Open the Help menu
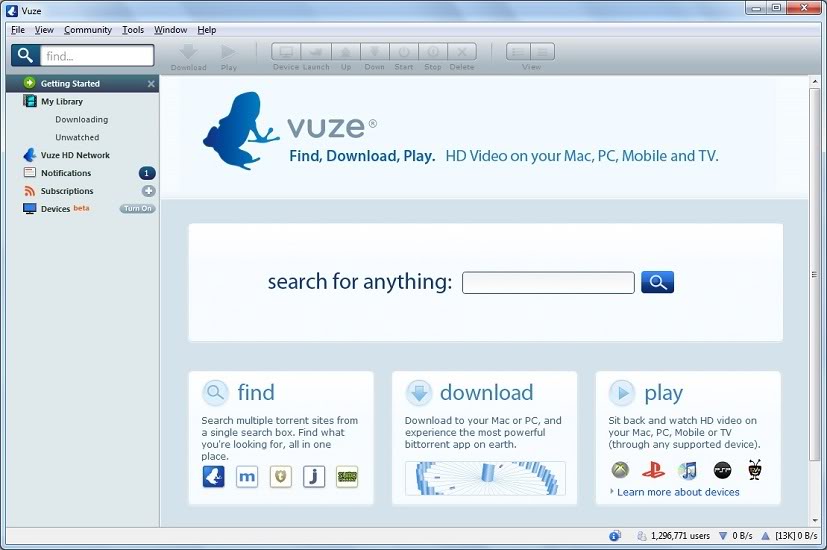This screenshot has height=550, width=827. click(207, 30)
